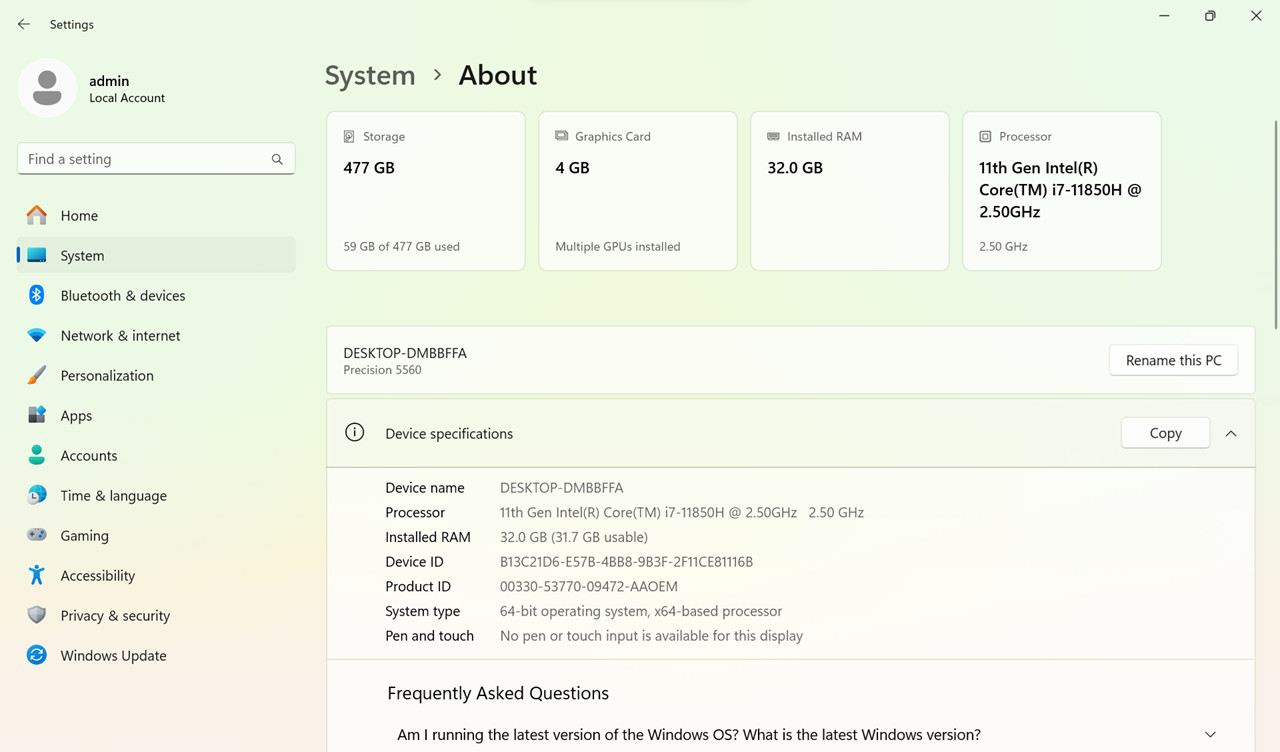Screen dimensions: 1280x752
Task: Open Time & language settings
Action: [156, 495]
